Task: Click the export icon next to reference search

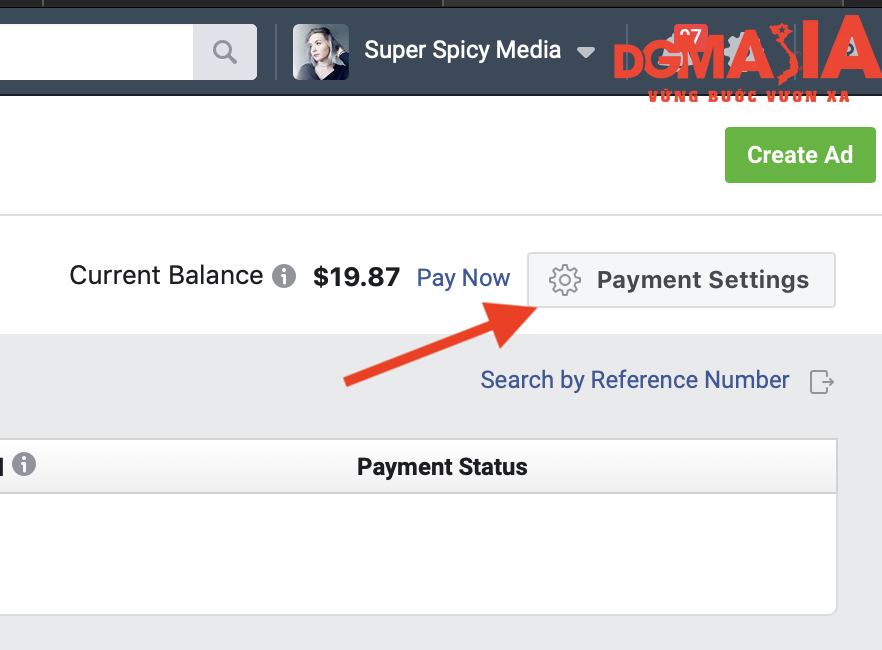Action: 821,382
